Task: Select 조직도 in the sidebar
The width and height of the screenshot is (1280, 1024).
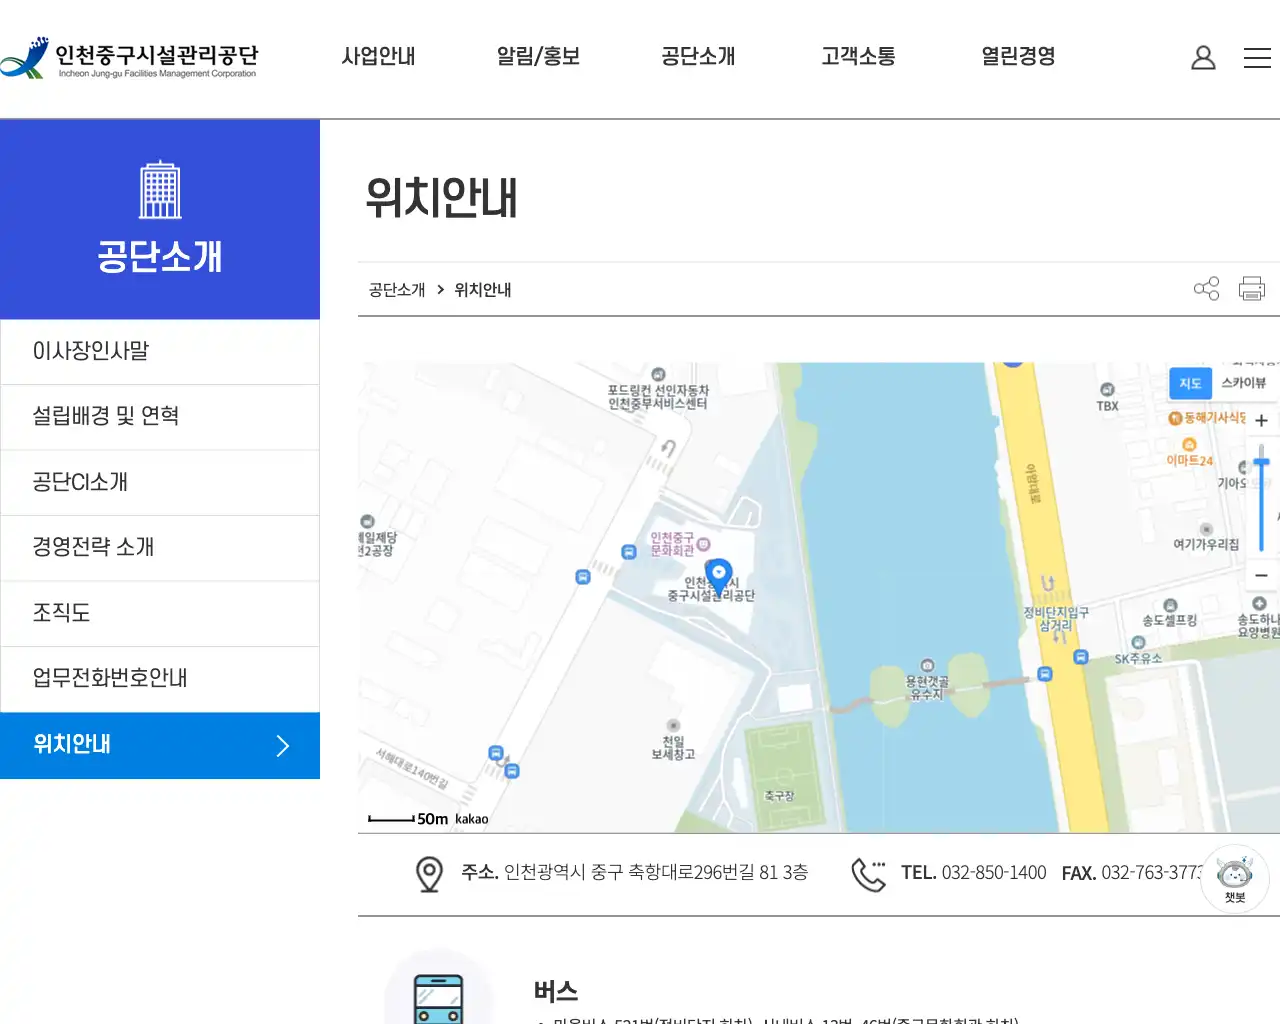Action: point(60,613)
